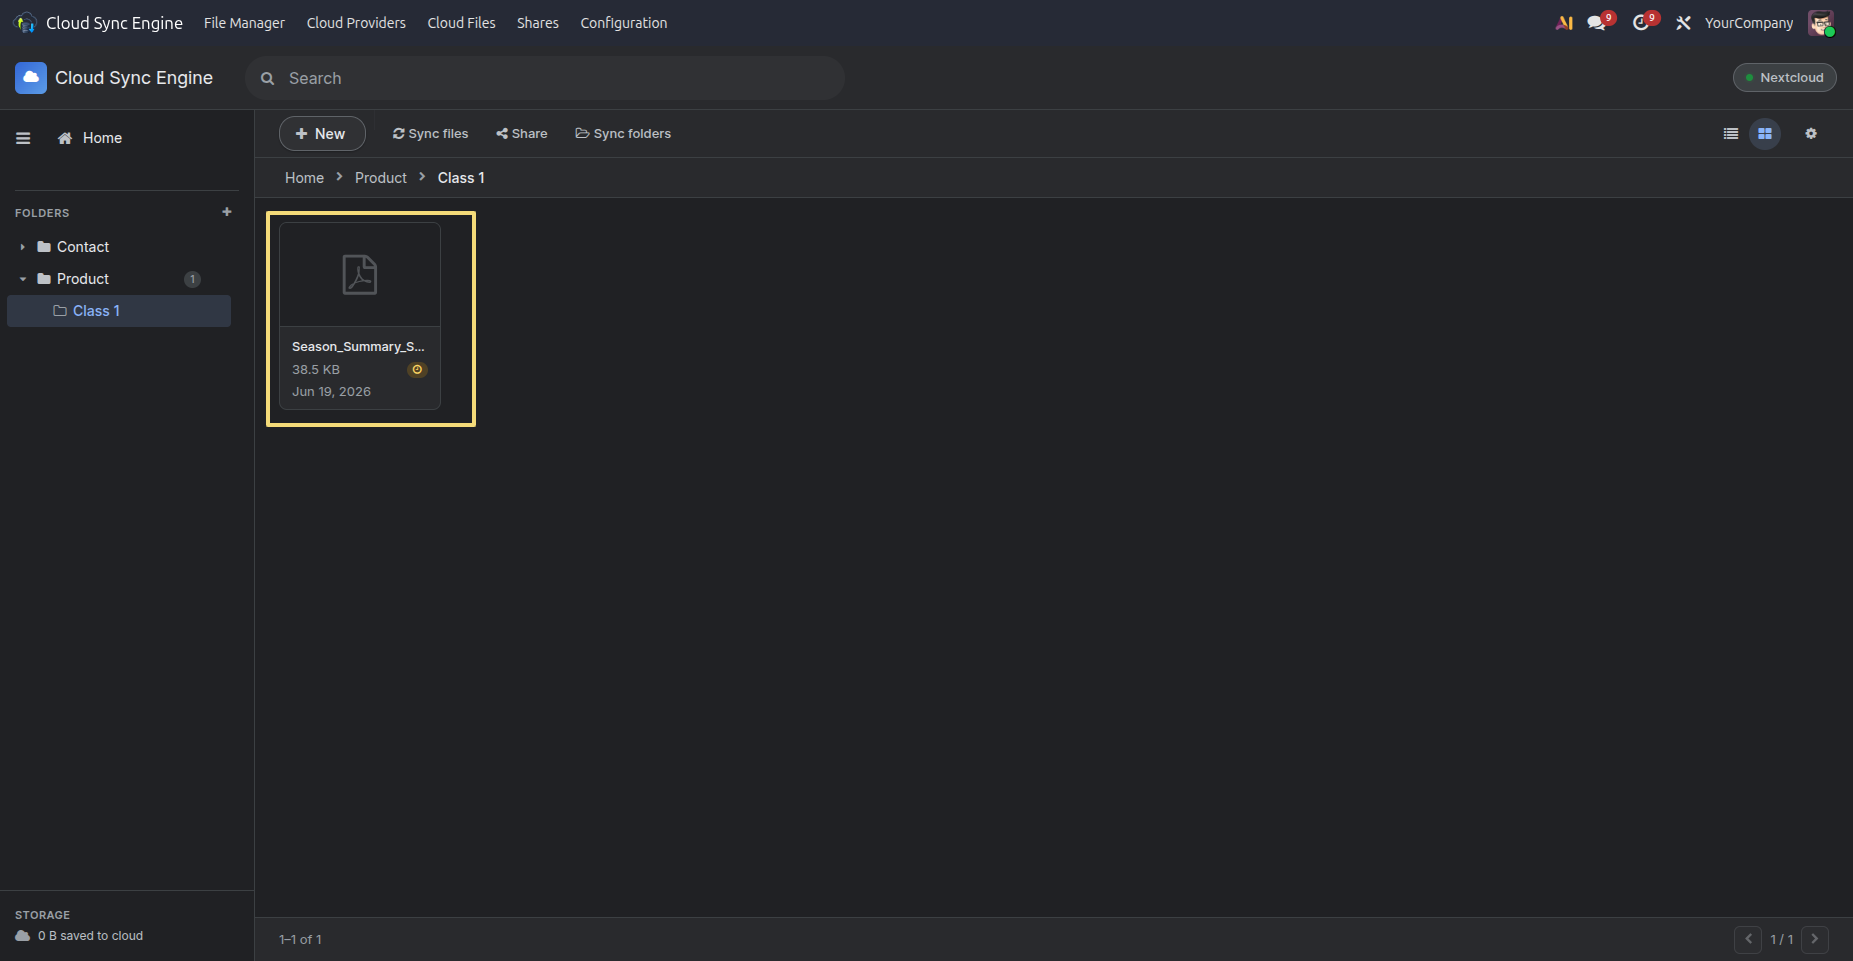The height and width of the screenshot is (961, 1853).
Task: Toggle the sidebar hamburger icon
Action: tap(23, 138)
